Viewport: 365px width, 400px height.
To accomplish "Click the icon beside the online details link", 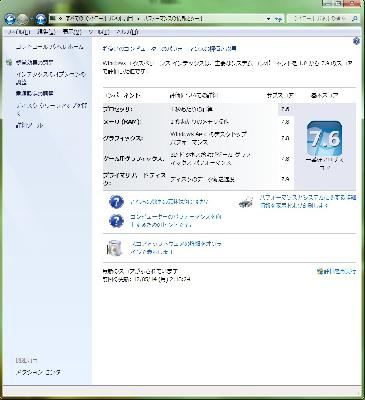I will [114, 248].
